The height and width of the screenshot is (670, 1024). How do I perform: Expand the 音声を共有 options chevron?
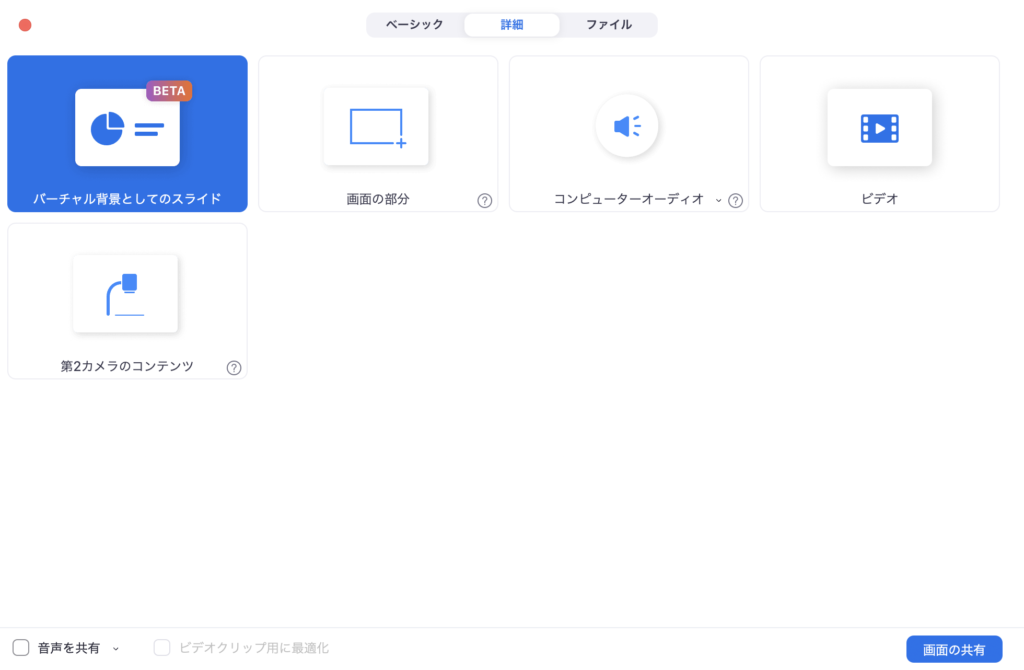[116, 649]
